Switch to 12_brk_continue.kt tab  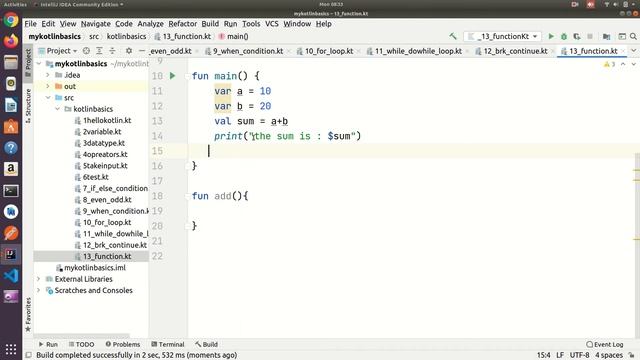[x=515, y=51]
